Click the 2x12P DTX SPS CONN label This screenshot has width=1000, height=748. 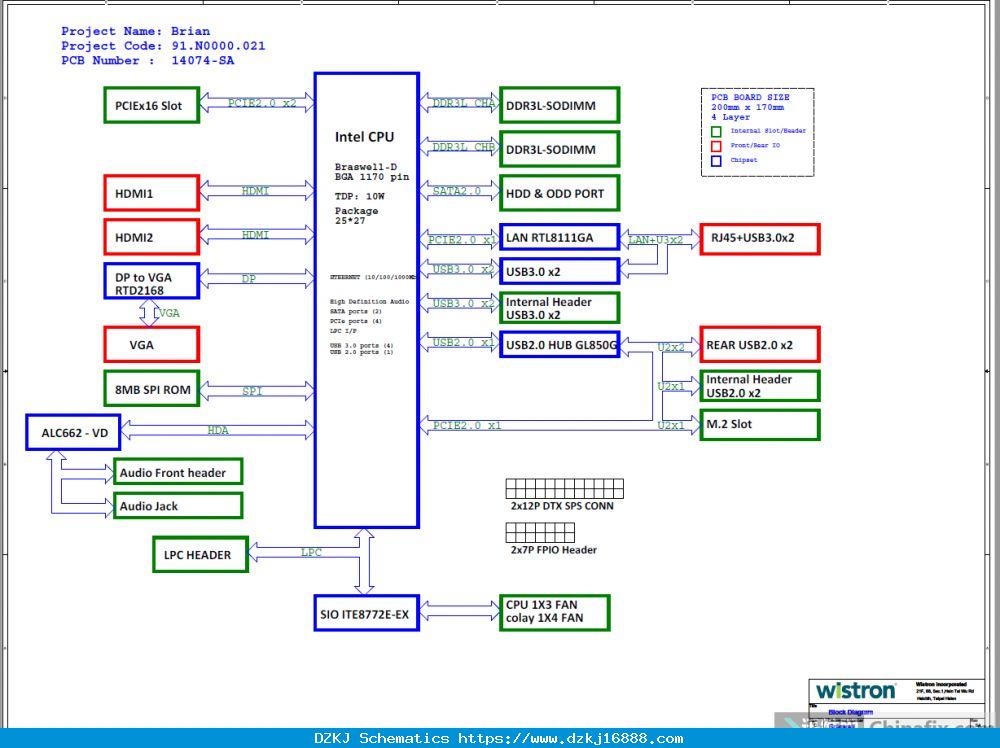pos(562,506)
